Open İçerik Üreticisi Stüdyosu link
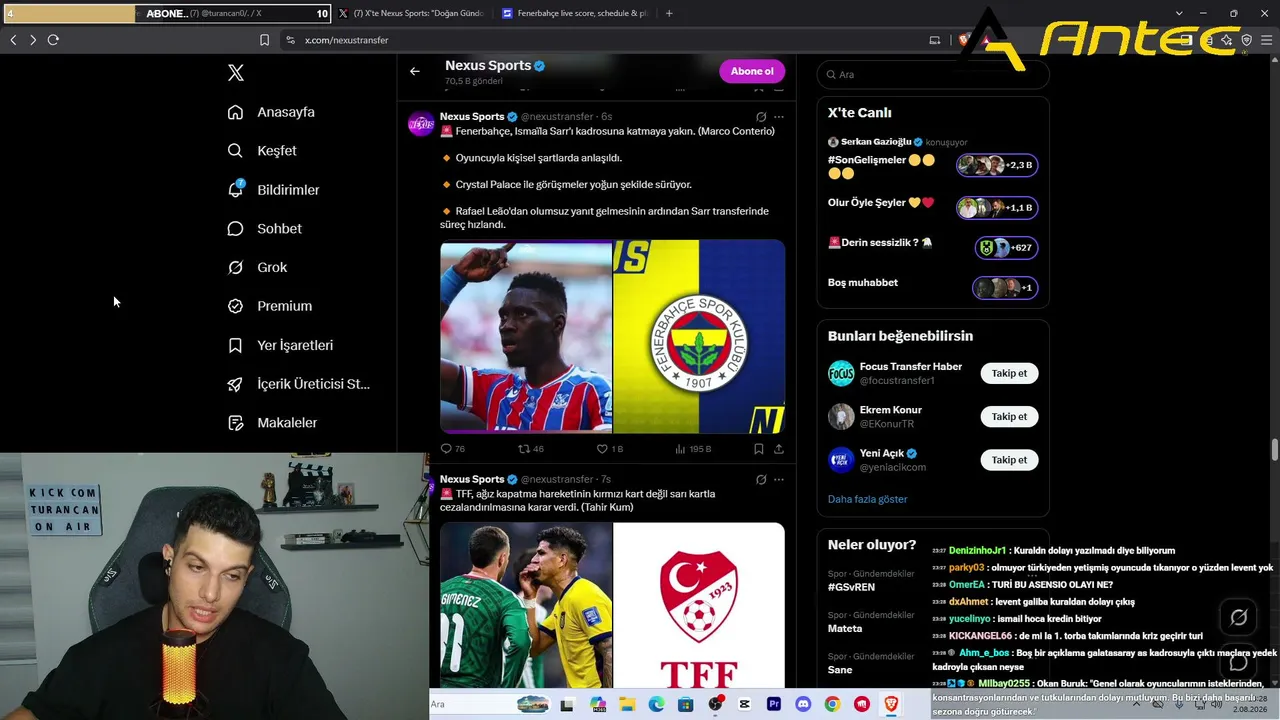 point(298,384)
